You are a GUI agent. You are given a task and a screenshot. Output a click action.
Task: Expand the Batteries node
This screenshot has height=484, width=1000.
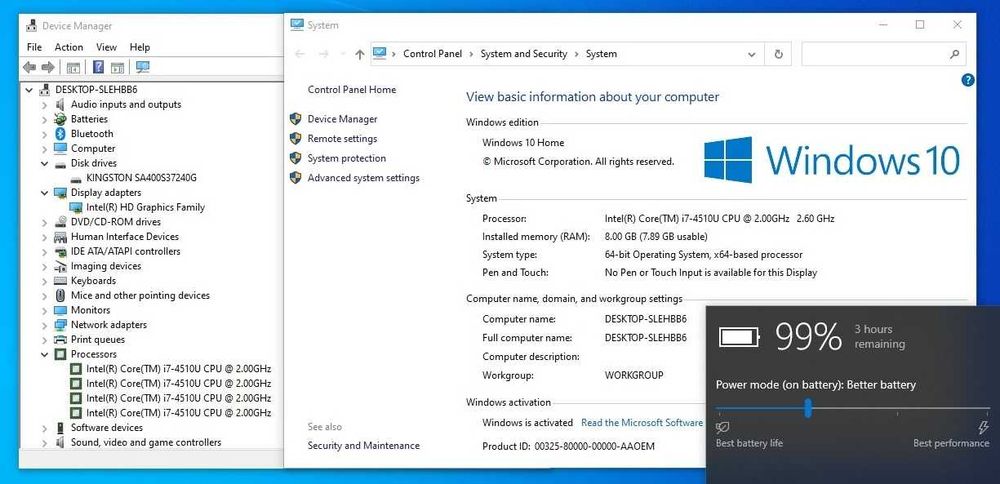pos(44,119)
